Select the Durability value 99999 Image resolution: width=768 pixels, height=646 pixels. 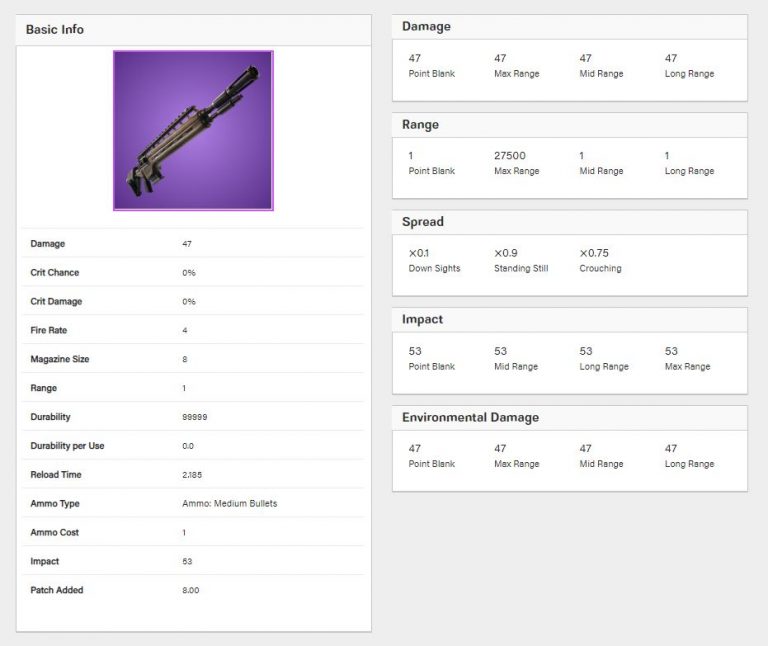pyautogui.click(x=194, y=417)
